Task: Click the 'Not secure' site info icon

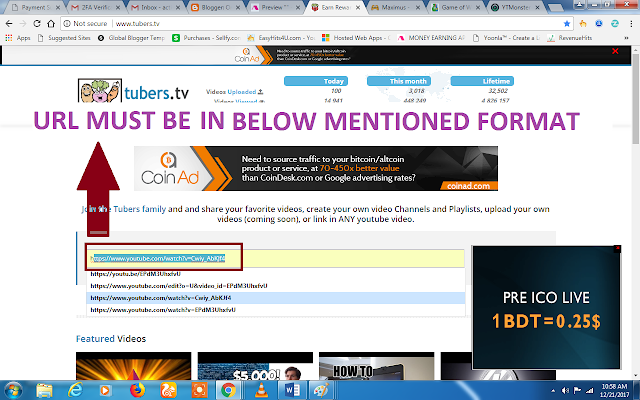Action: point(67,24)
